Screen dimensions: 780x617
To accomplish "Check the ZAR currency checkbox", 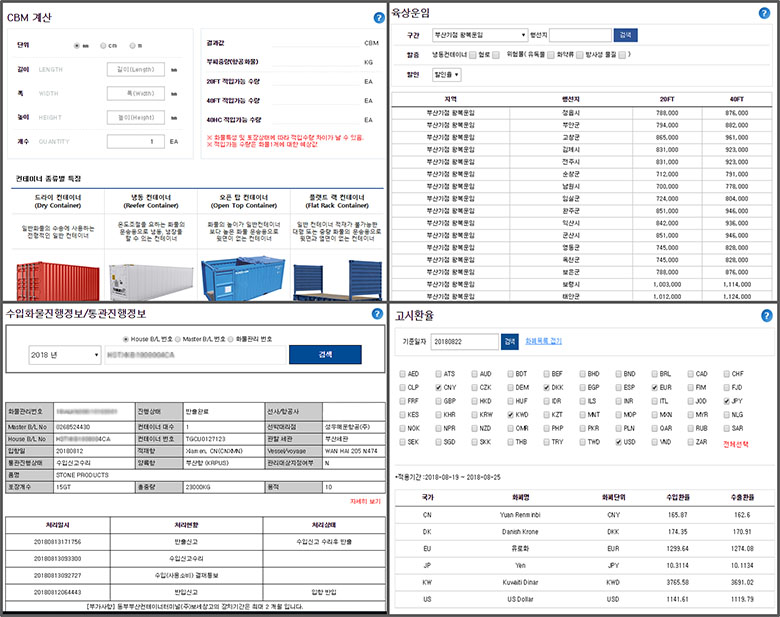I will click(x=691, y=442).
